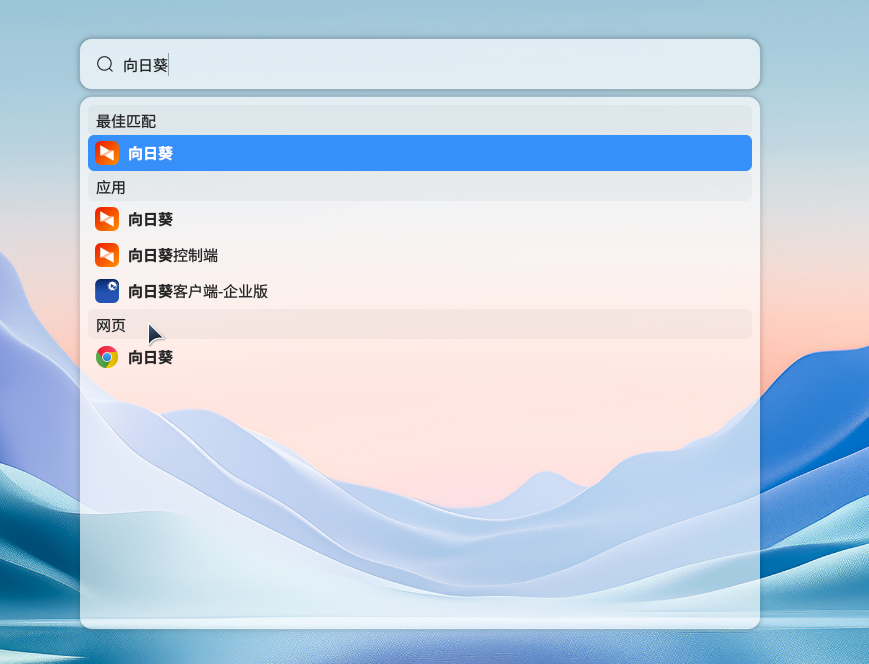Open the highlighted 向日葵 best match entry
This screenshot has height=664, width=869.
[300, 153]
